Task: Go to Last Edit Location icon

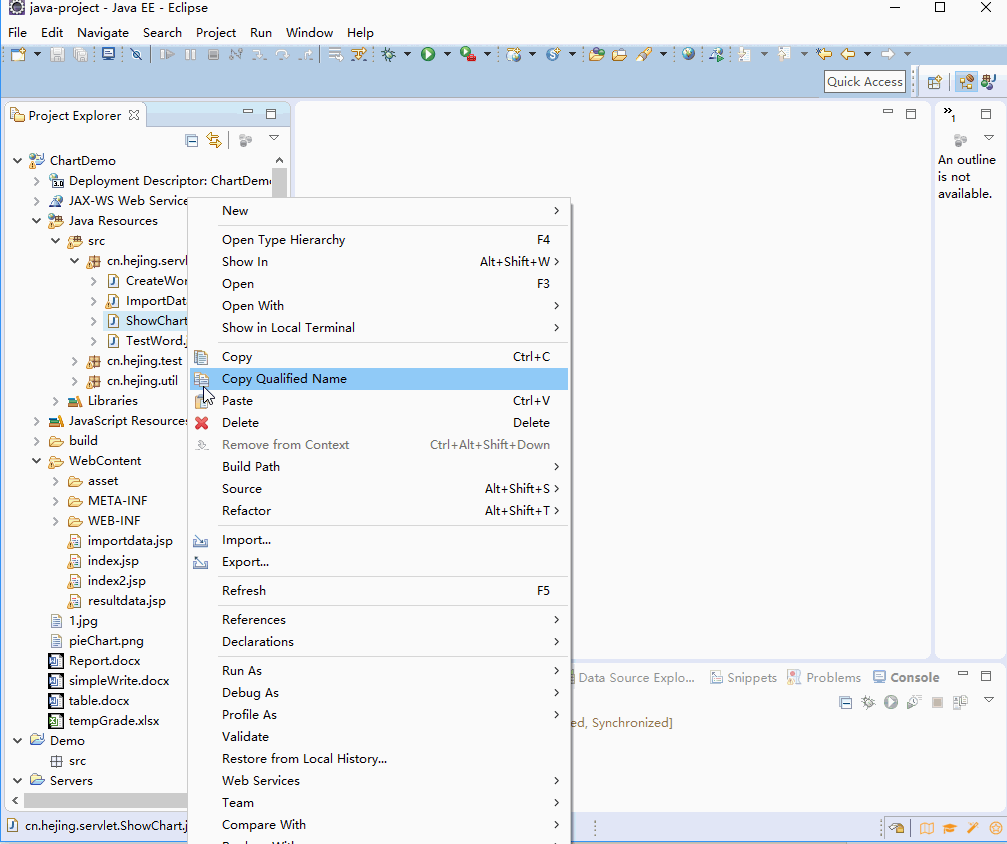Action: pyautogui.click(x=824, y=55)
